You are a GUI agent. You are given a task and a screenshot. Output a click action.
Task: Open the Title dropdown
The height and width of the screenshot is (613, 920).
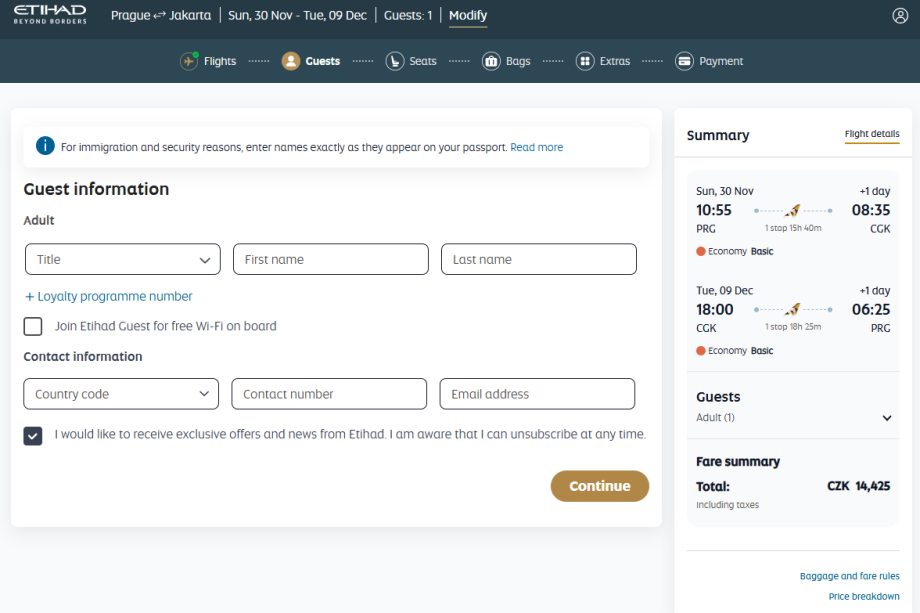pyautogui.click(x=123, y=259)
